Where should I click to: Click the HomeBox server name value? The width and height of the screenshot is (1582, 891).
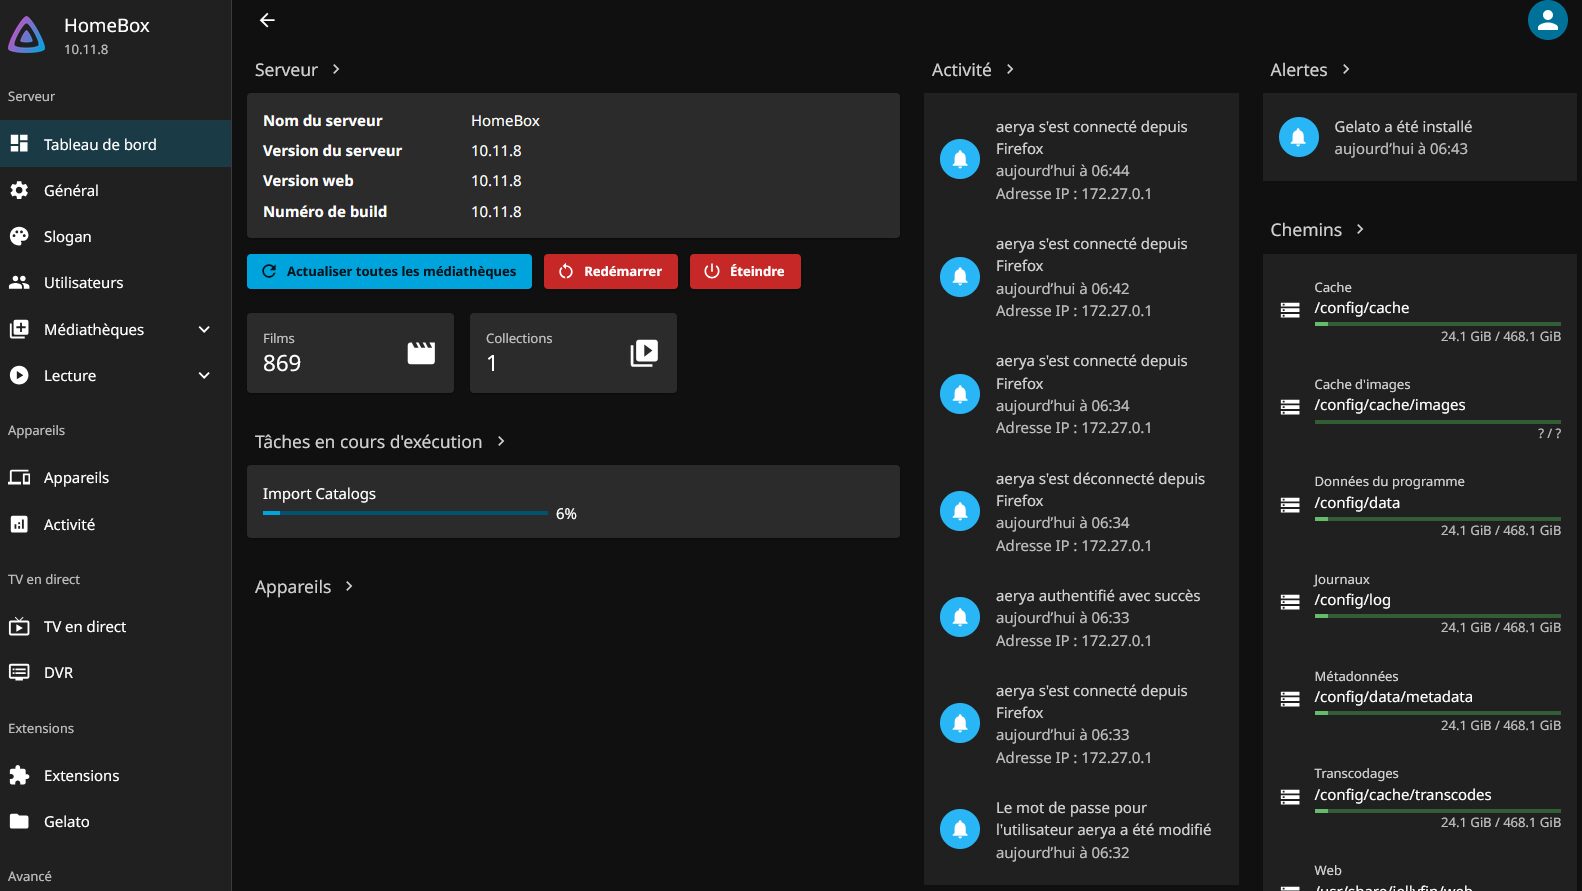point(505,120)
